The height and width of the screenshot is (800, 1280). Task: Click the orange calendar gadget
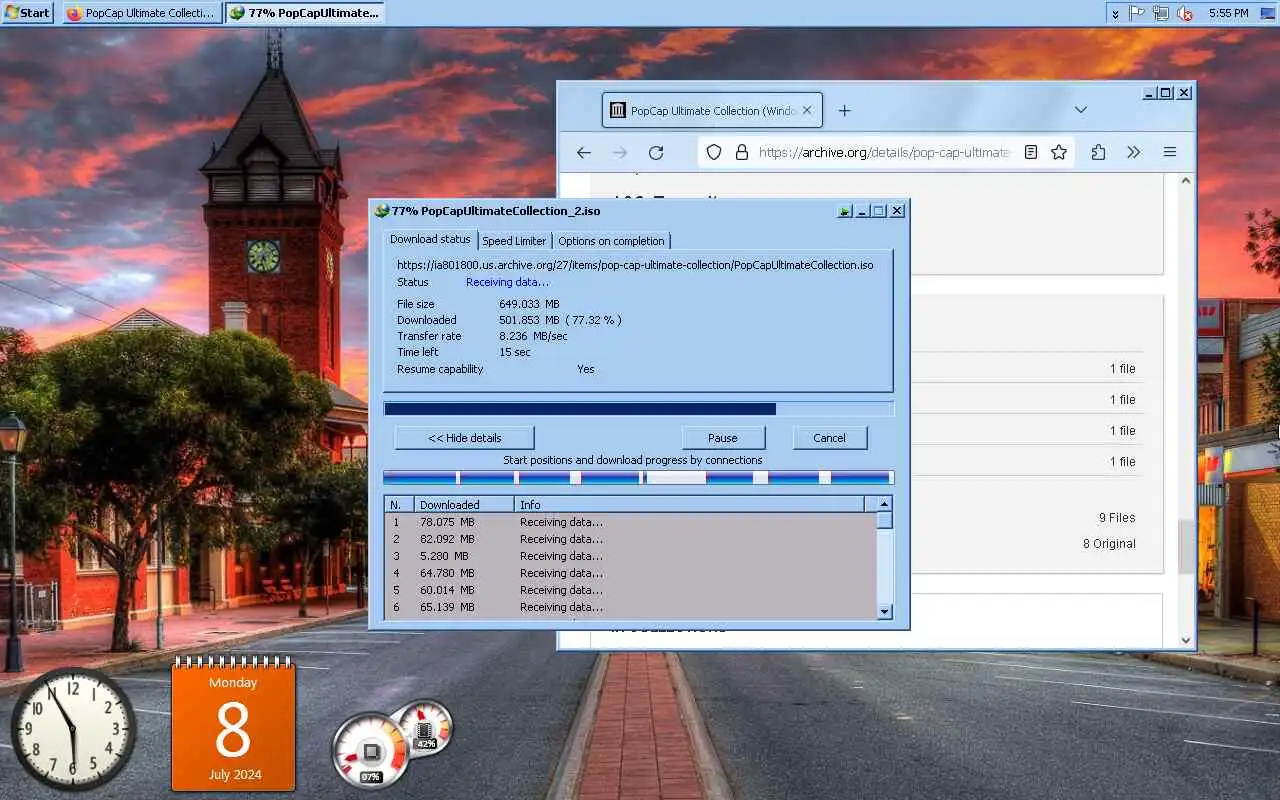click(233, 726)
